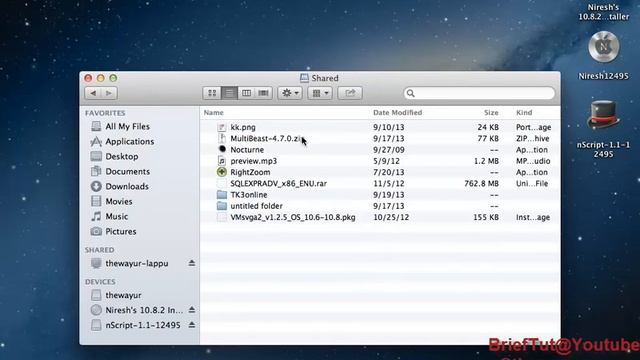Viewport: 640px width, 360px height.
Task: Click the kk.png file icon
Action: pyautogui.click(x=222, y=127)
